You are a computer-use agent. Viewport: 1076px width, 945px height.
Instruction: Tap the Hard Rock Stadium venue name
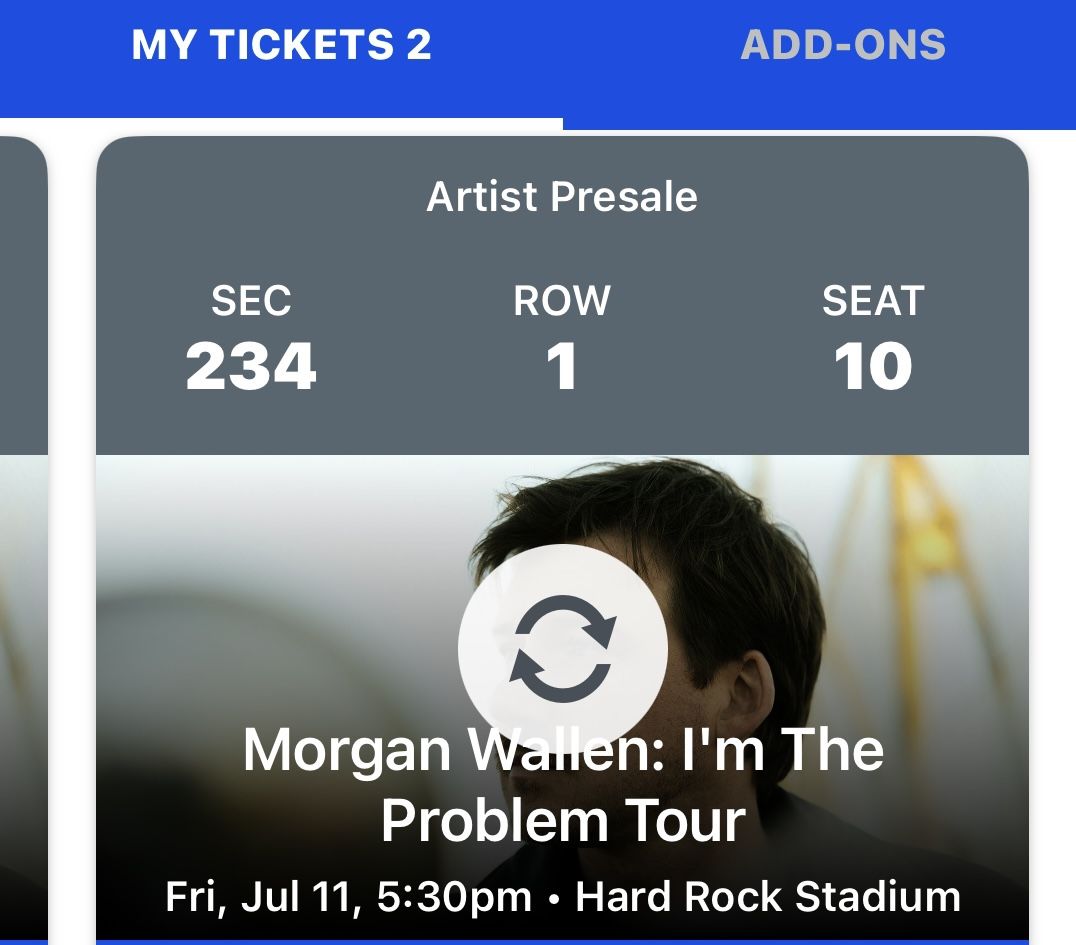[x=768, y=896]
